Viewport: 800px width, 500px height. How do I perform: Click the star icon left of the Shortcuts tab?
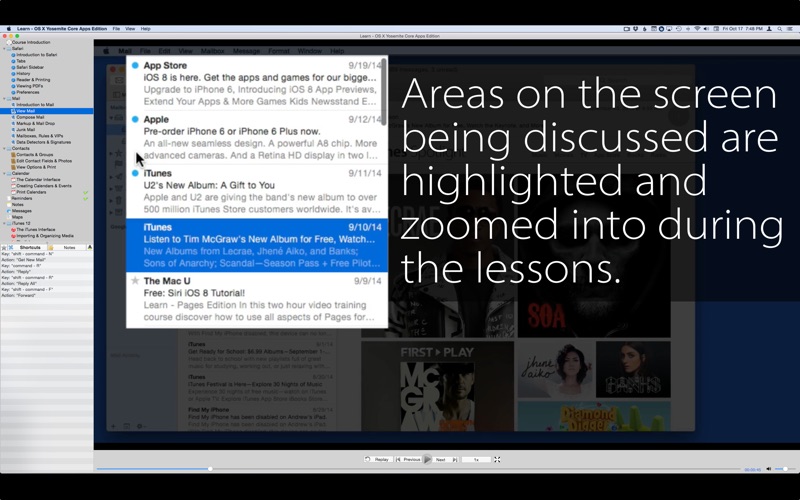point(4,247)
